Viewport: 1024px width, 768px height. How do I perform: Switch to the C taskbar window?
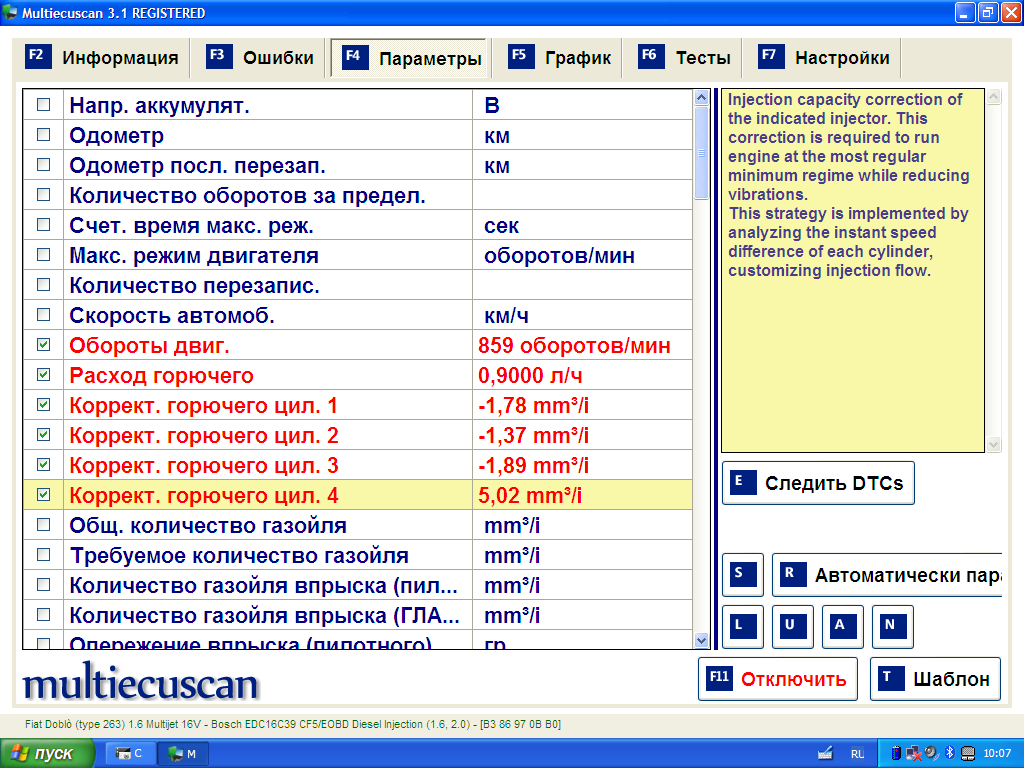129,754
